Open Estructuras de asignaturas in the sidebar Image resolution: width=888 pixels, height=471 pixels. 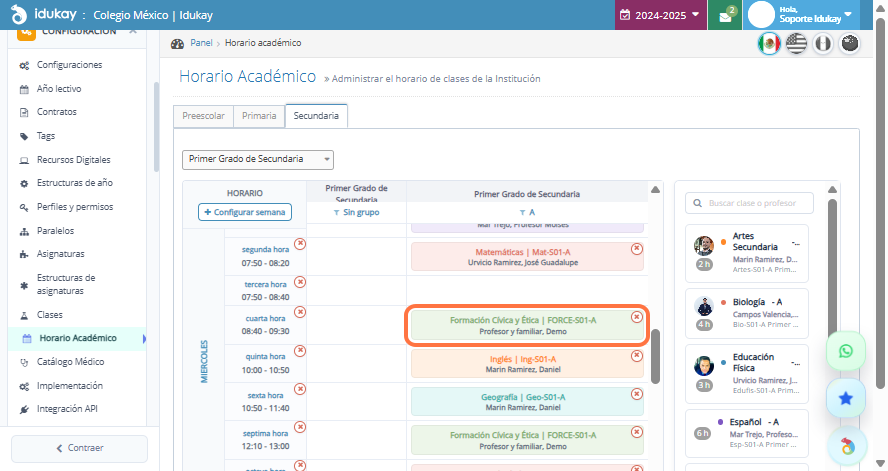[x=66, y=284]
